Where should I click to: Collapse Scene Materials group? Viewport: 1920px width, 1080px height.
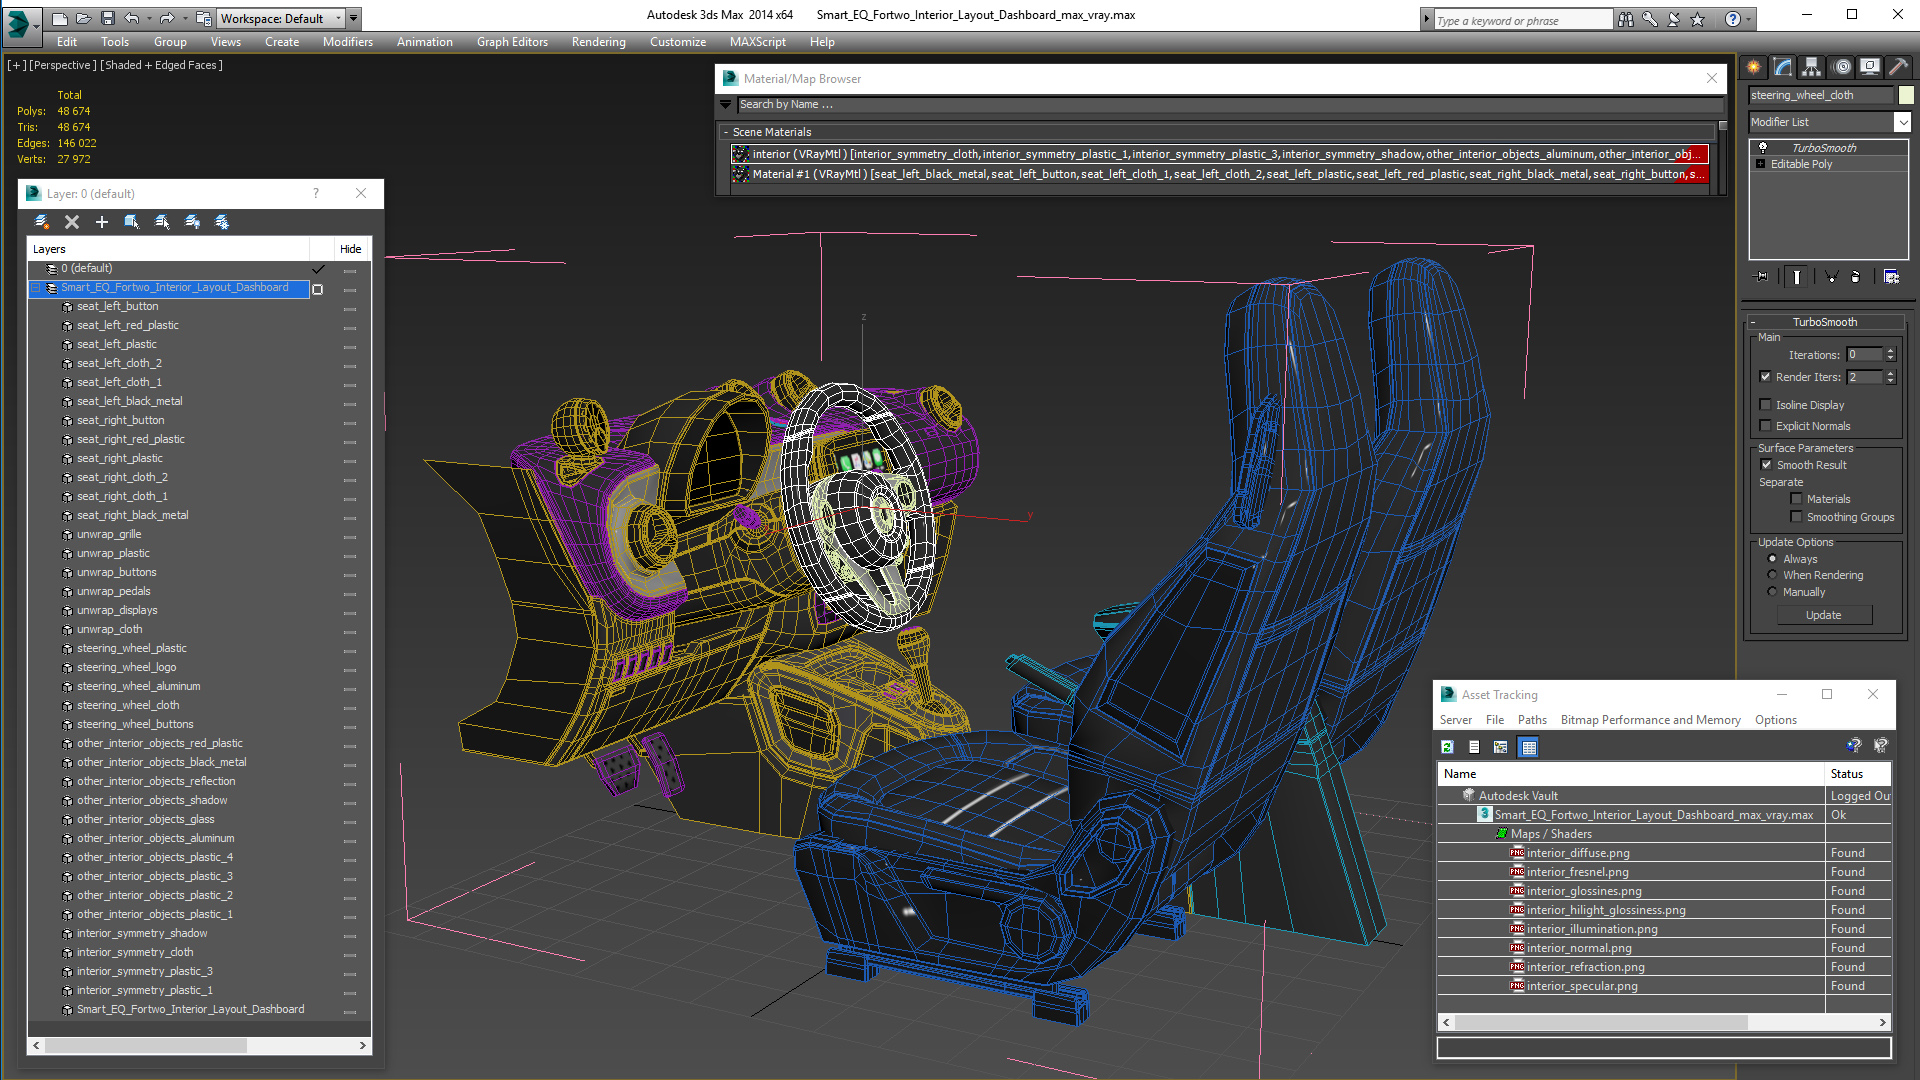(726, 132)
